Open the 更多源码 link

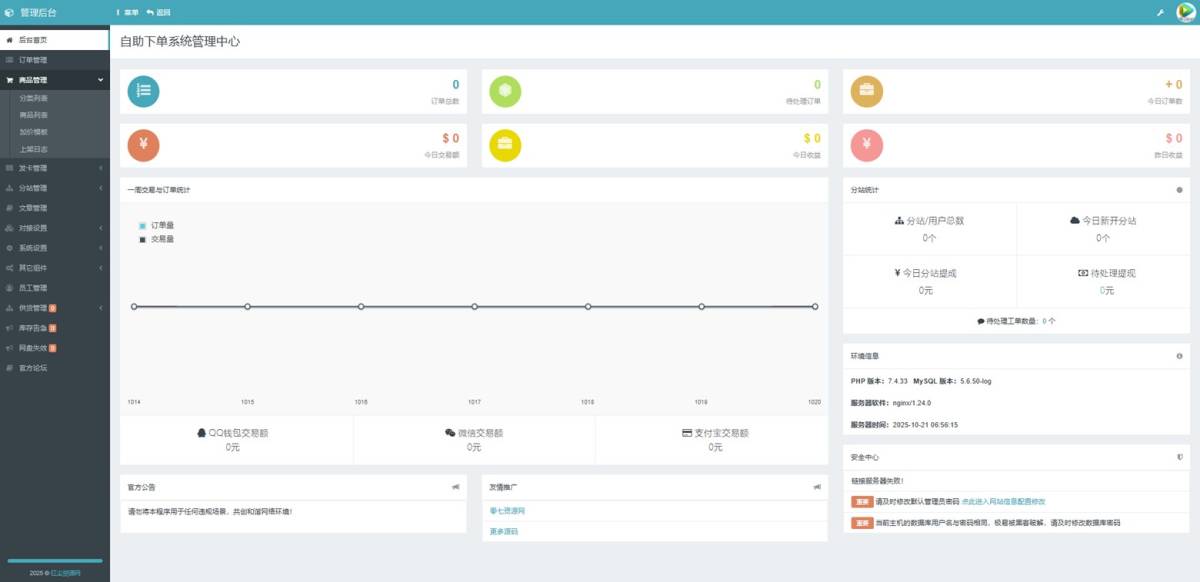pos(503,531)
